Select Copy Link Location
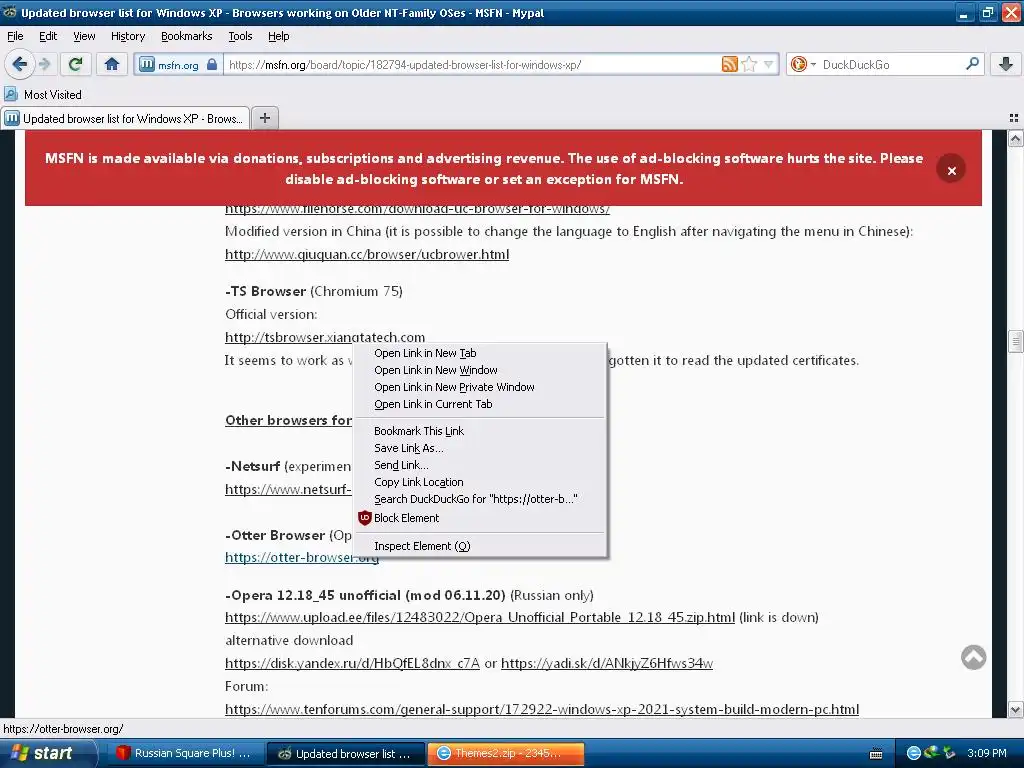 click(480, 482)
